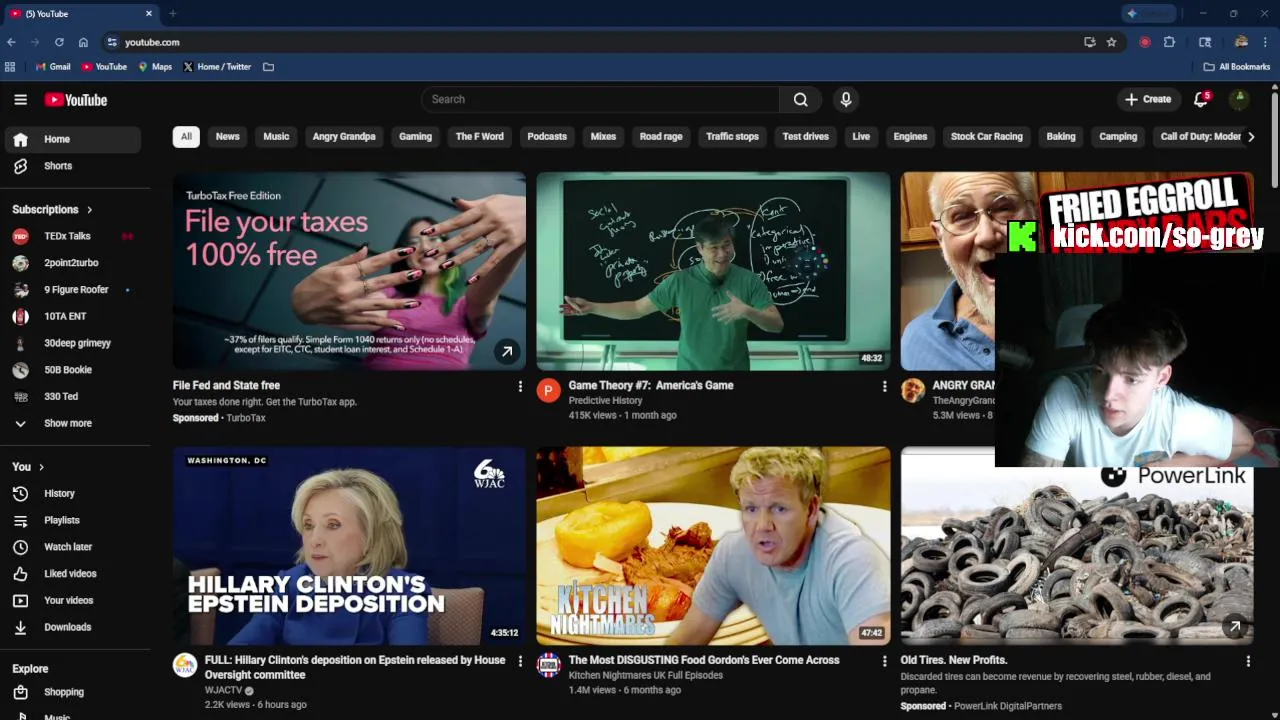1280x720 pixels.
Task: Select the Angry Grandpa filter chip
Action: 344,137
